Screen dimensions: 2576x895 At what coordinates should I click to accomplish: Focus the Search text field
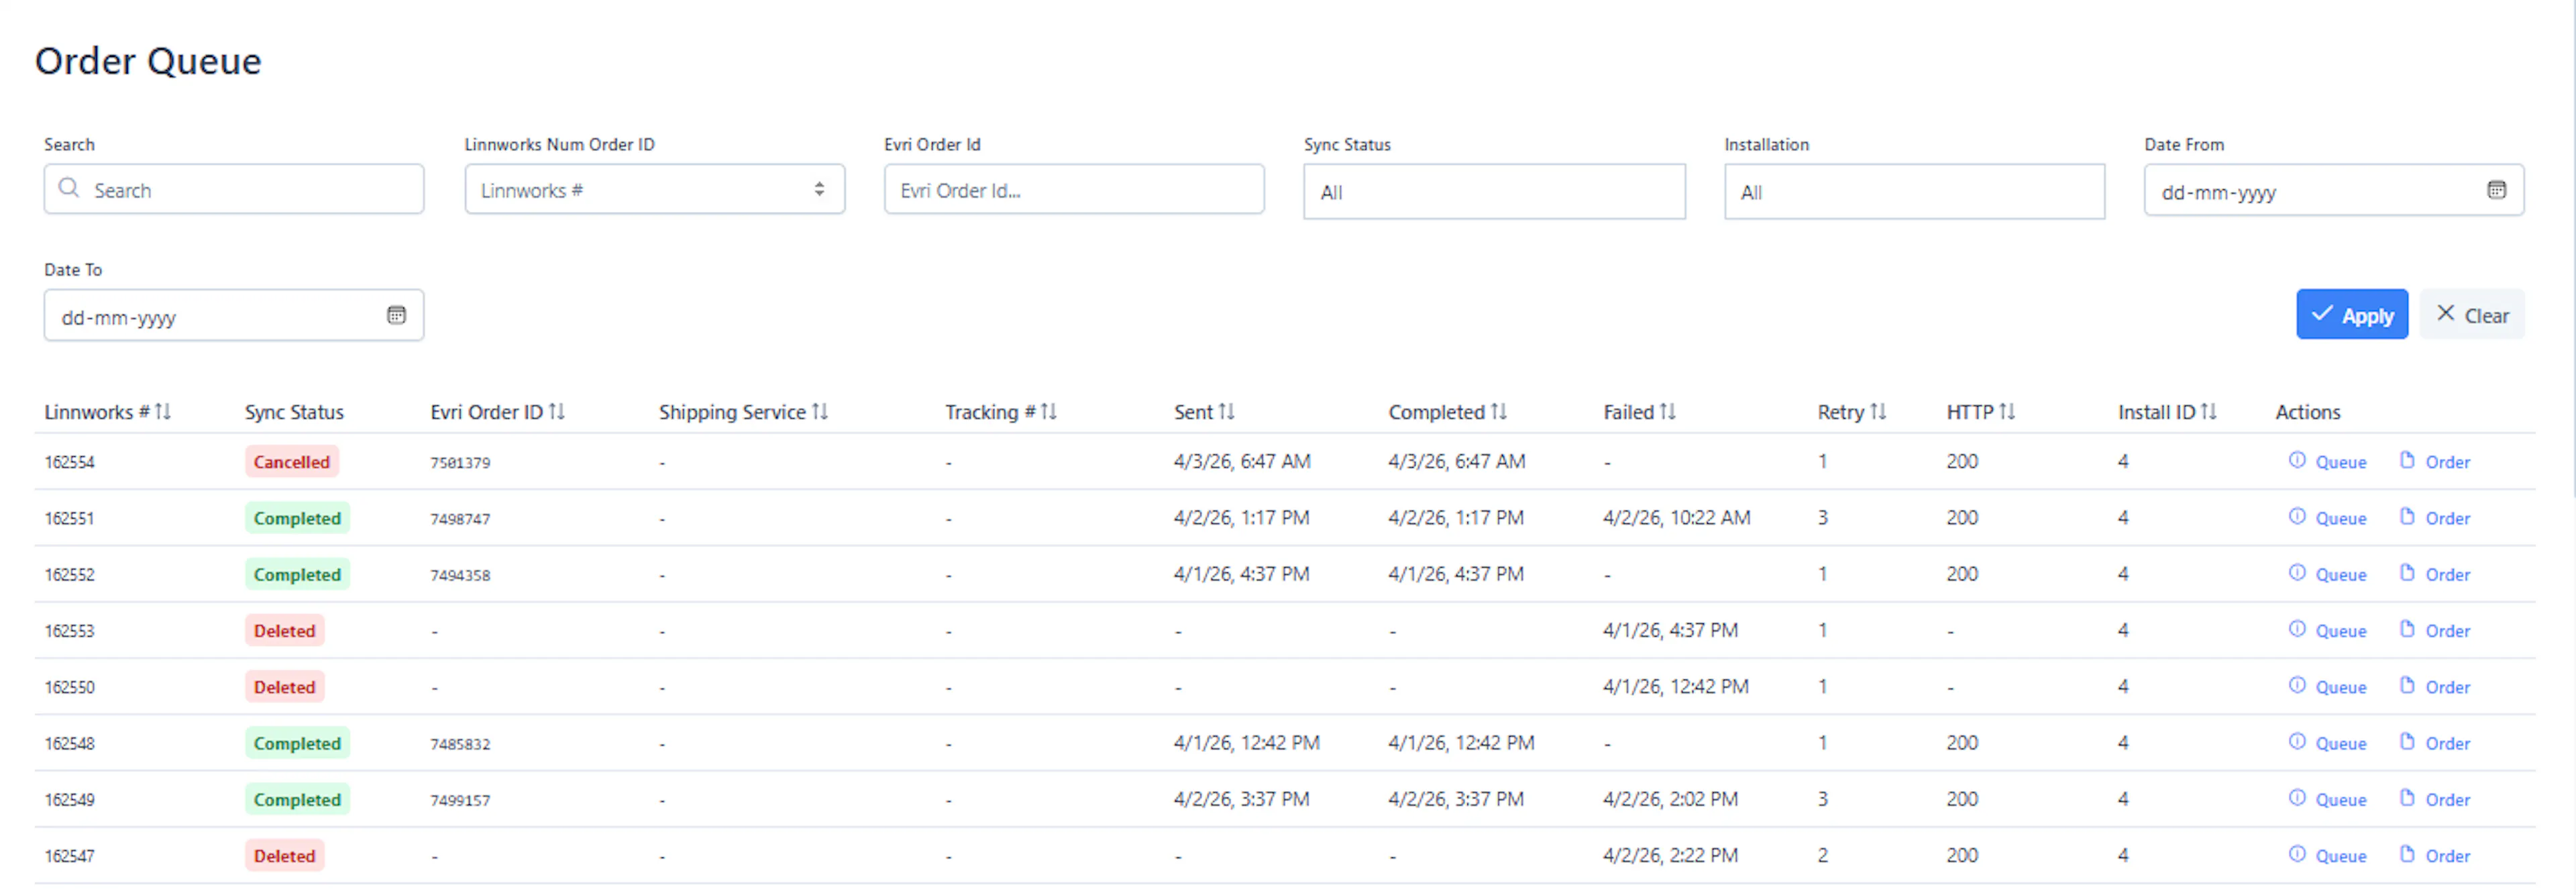coord(234,189)
